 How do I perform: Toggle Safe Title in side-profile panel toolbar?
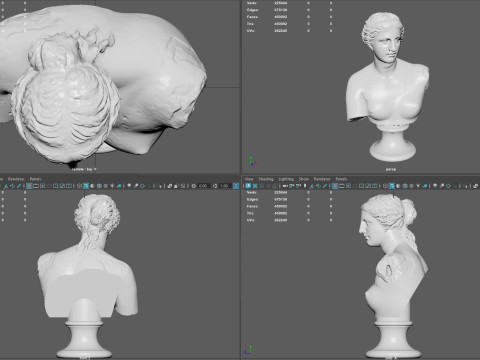374,186
